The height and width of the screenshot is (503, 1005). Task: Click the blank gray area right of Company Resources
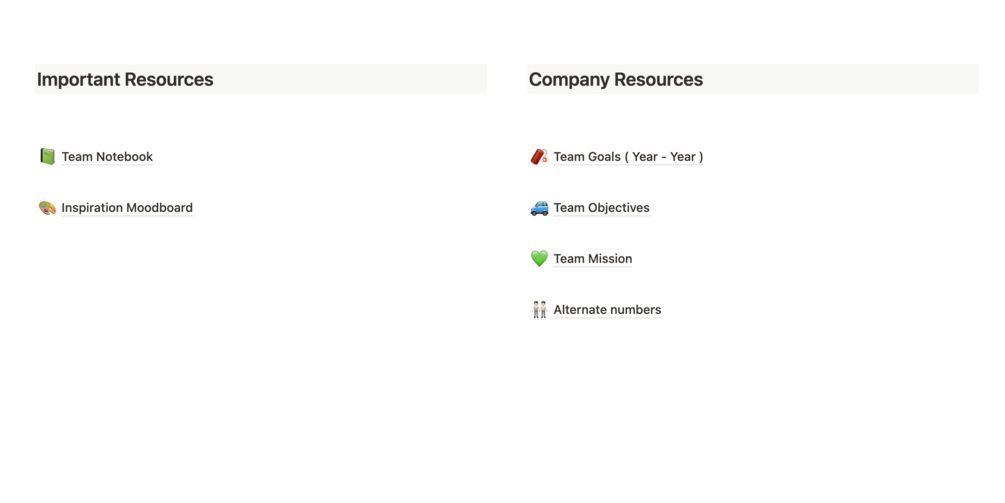click(840, 79)
